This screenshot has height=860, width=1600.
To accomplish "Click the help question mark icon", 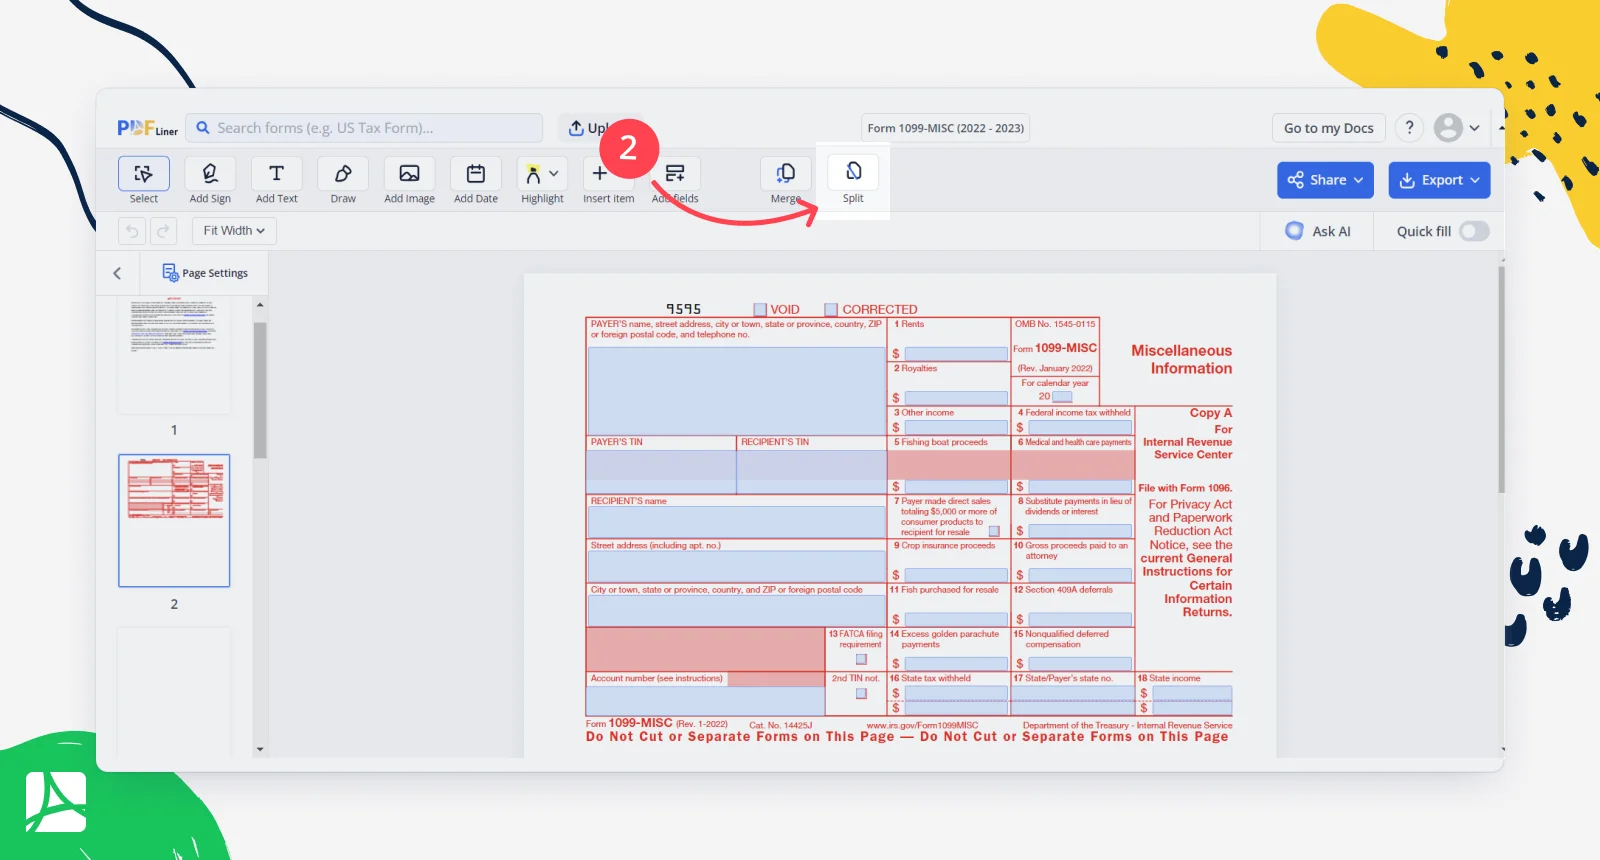I will coord(1410,128).
